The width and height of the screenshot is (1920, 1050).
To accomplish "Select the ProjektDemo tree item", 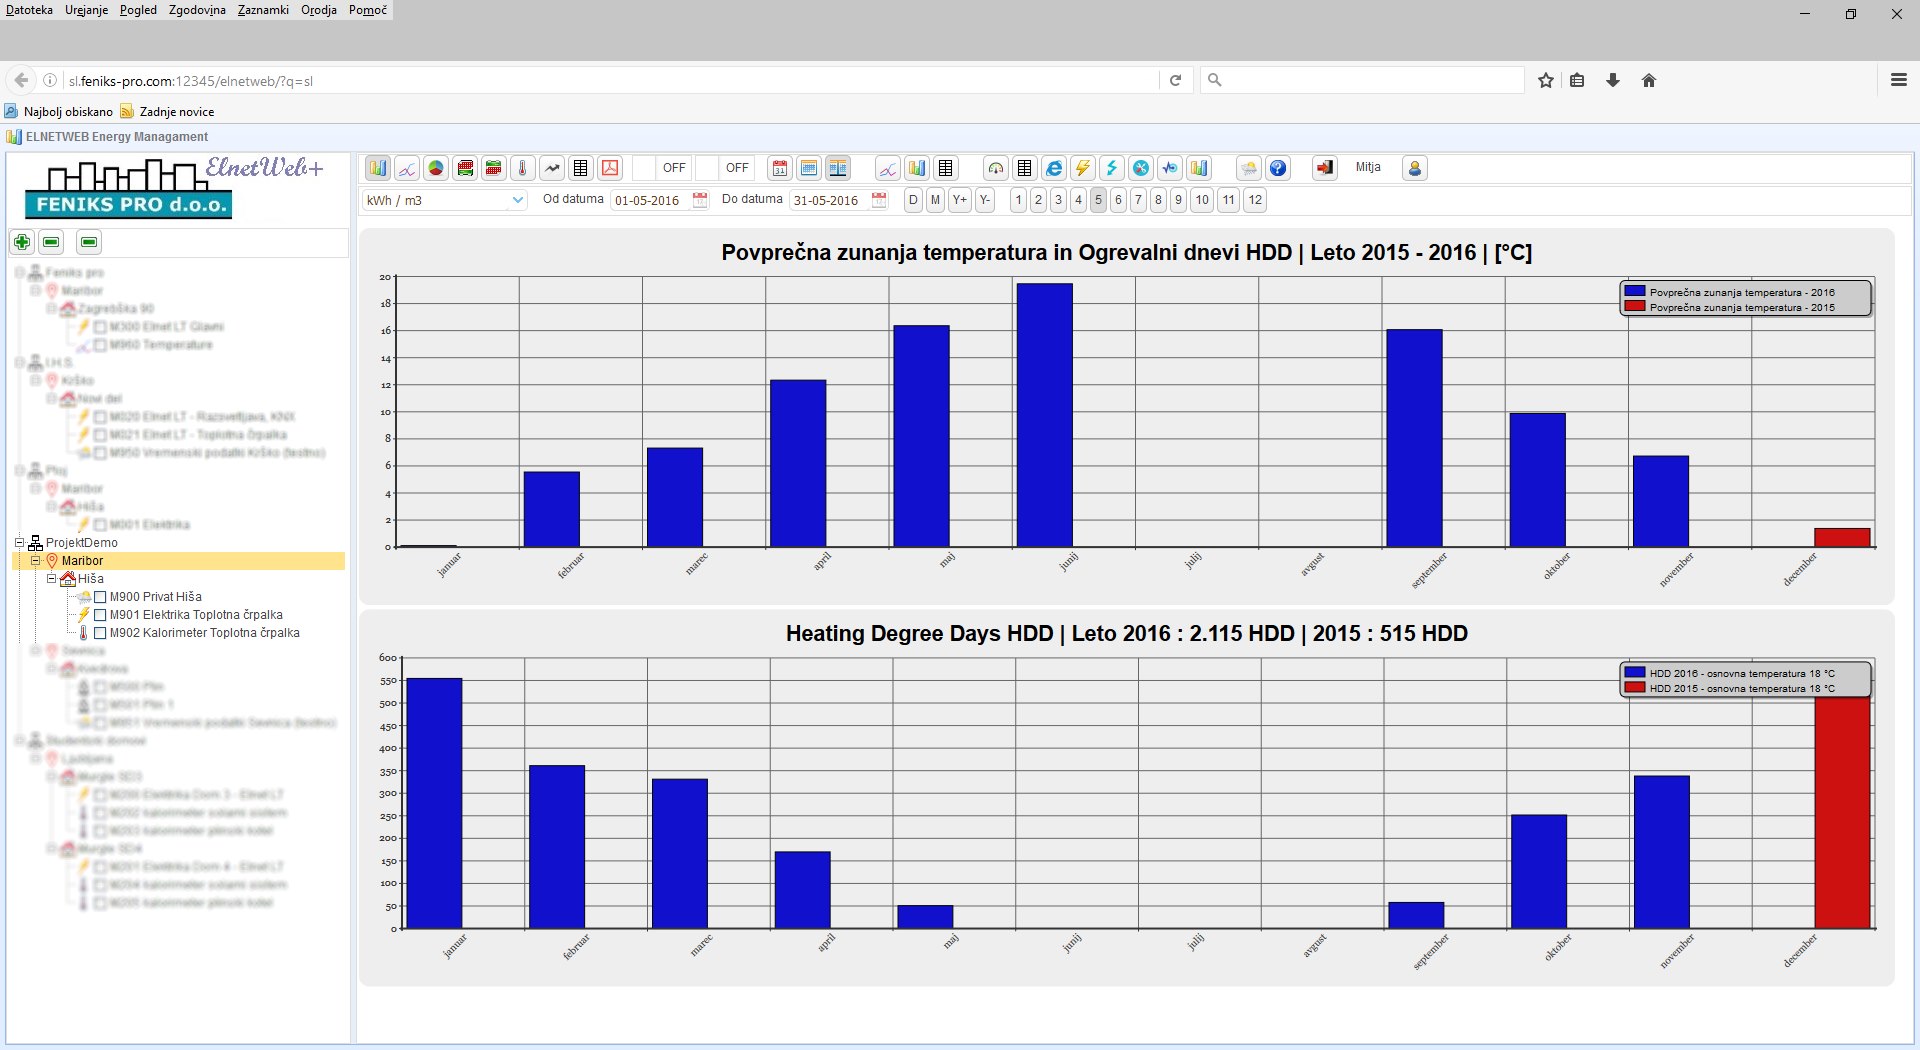I will [x=82, y=543].
